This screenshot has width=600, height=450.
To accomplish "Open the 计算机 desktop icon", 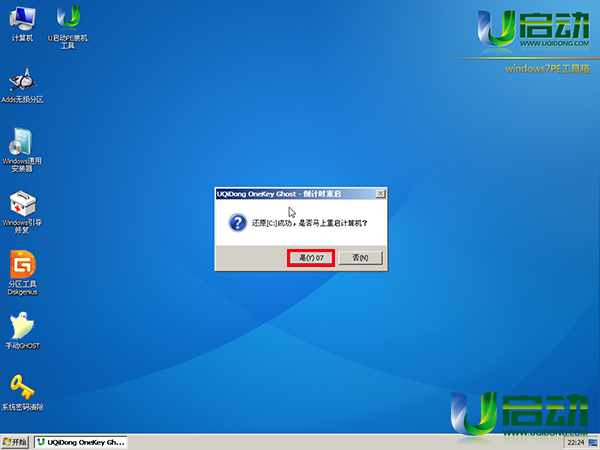I will [22, 24].
